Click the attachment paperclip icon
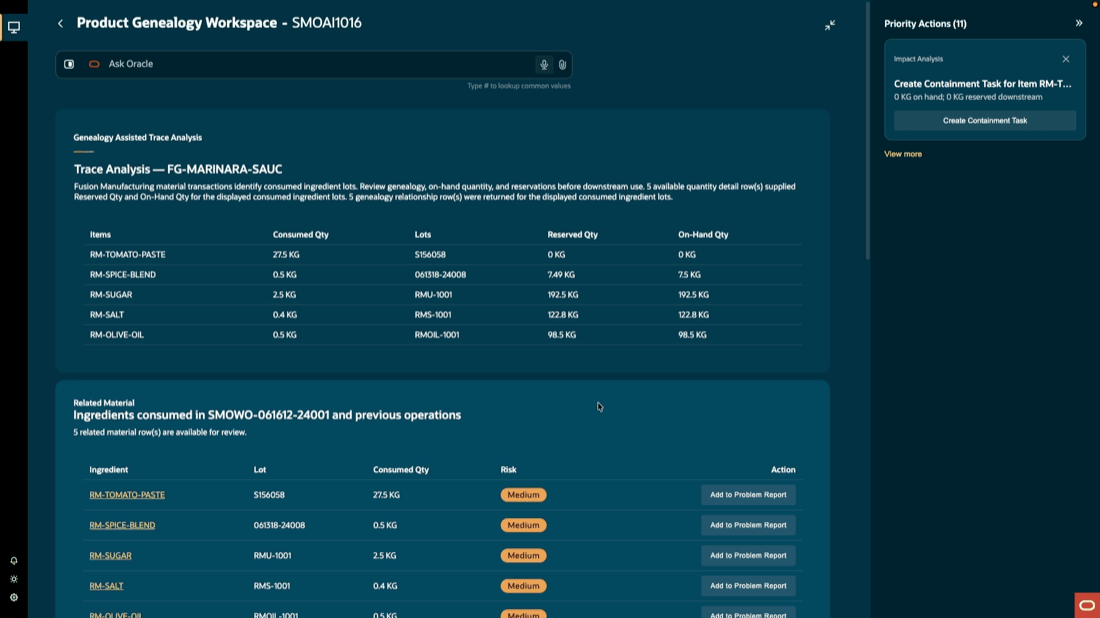The width and height of the screenshot is (1100, 618). [x=562, y=65]
